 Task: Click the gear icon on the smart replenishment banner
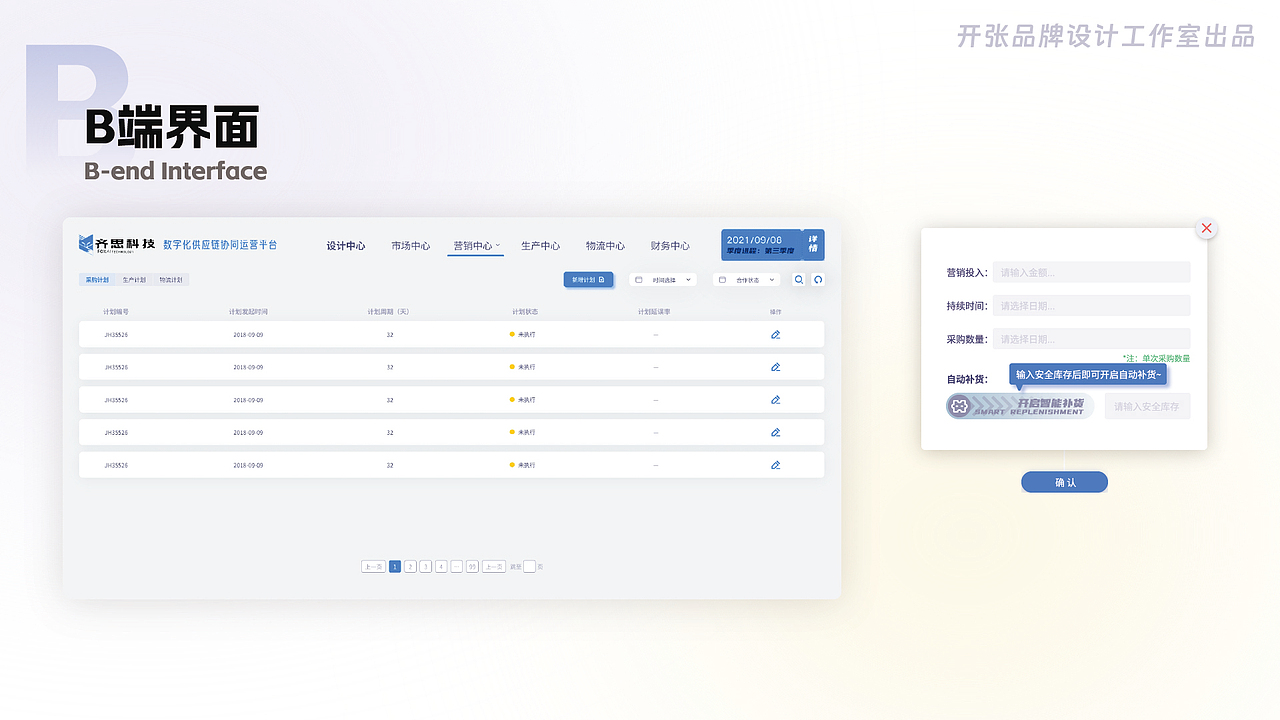click(959, 406)
